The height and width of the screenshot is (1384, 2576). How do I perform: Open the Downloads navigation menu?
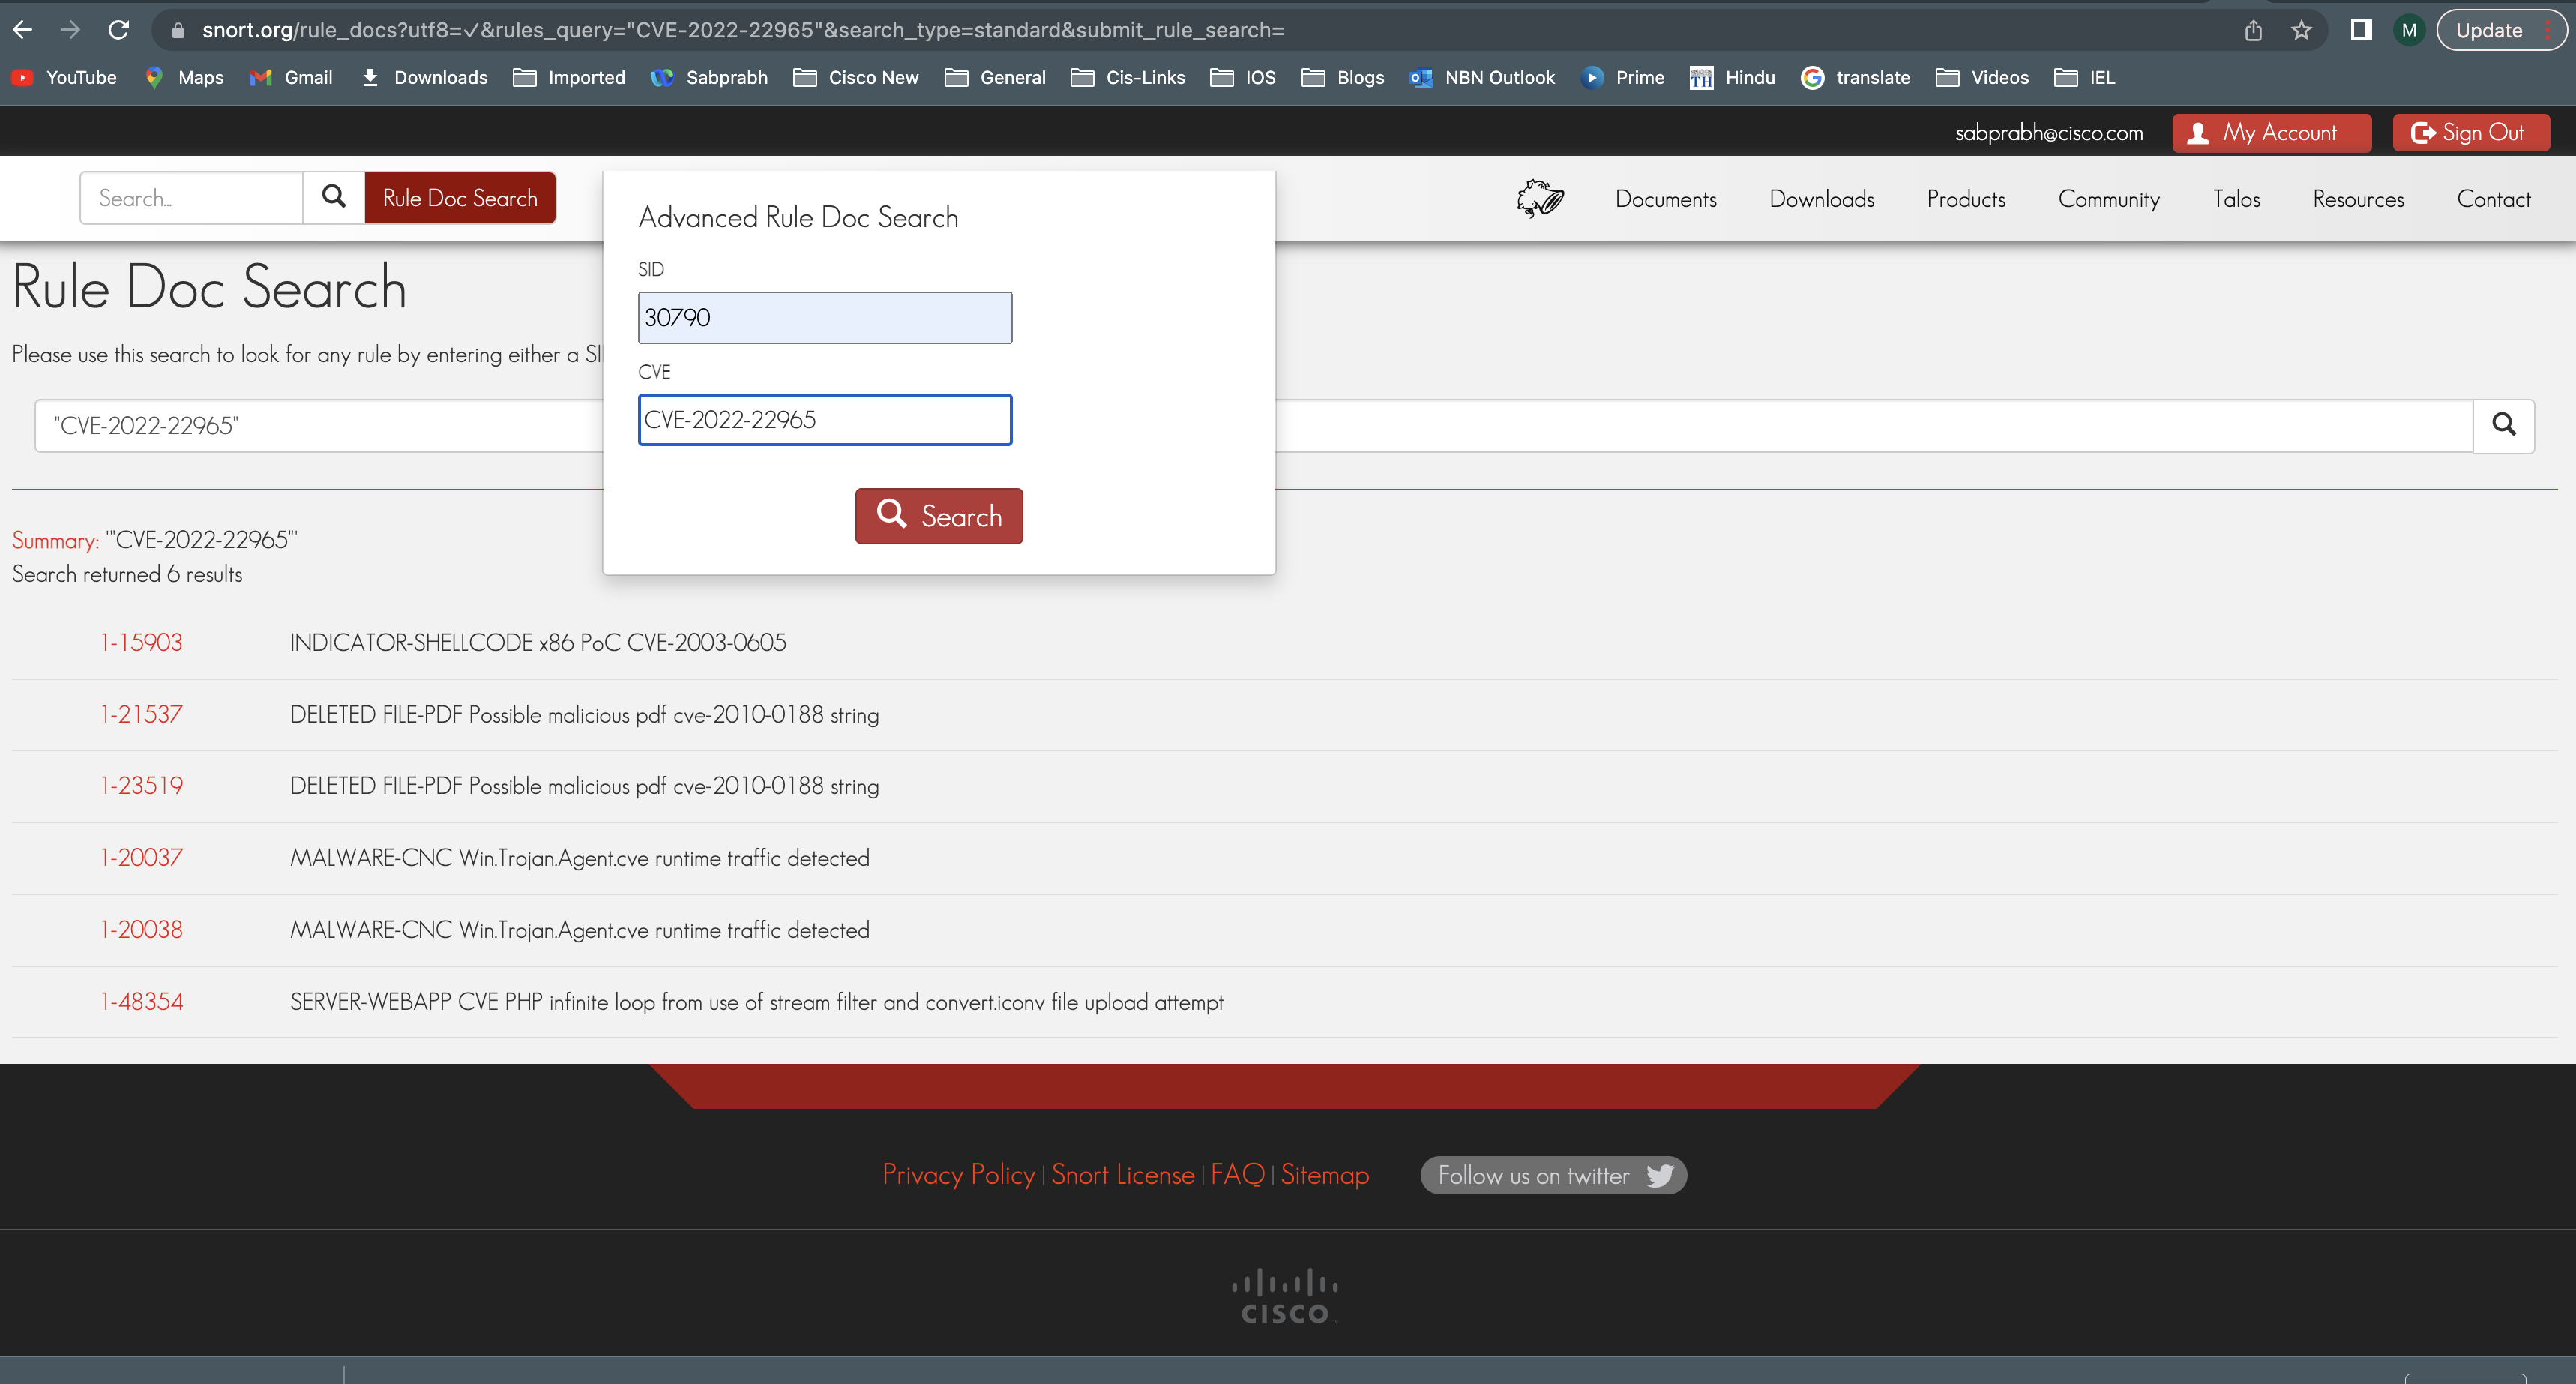(1821, 199)
